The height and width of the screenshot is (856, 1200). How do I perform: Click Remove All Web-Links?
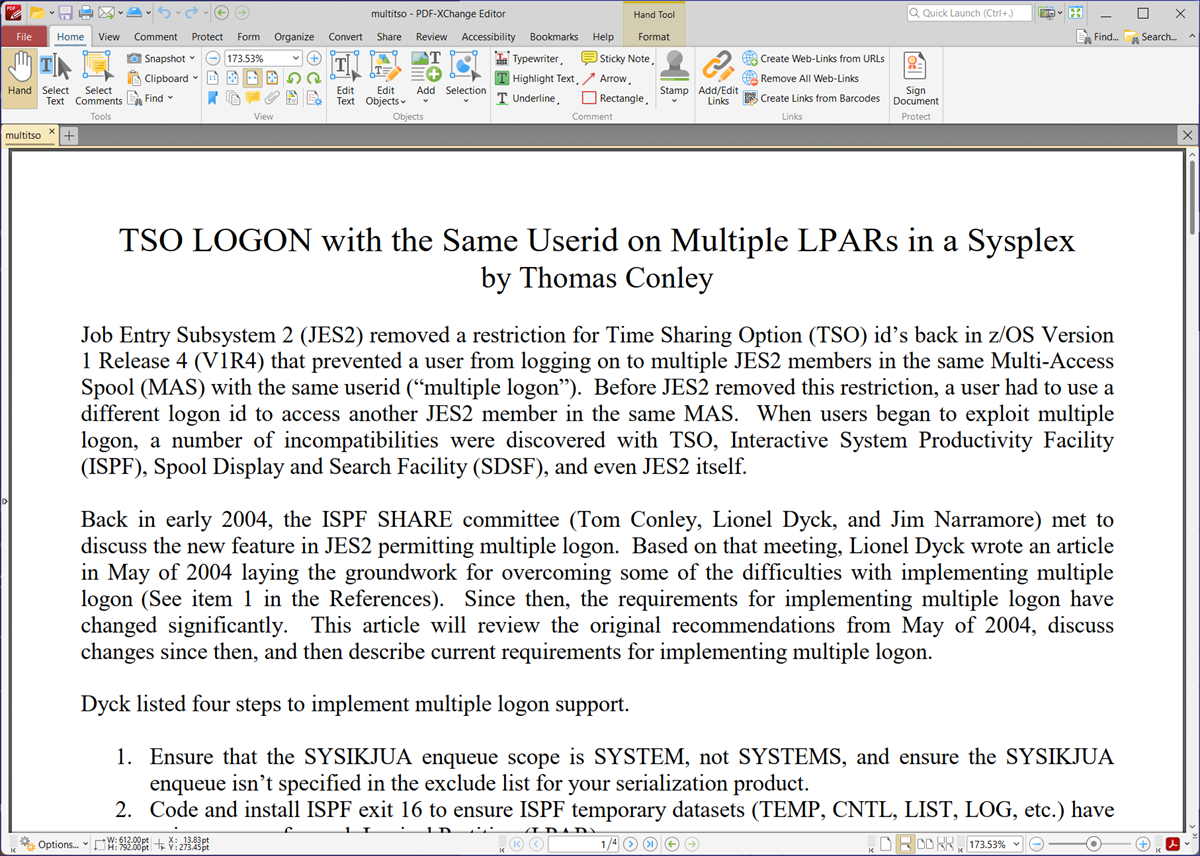(x=801, y=78)
